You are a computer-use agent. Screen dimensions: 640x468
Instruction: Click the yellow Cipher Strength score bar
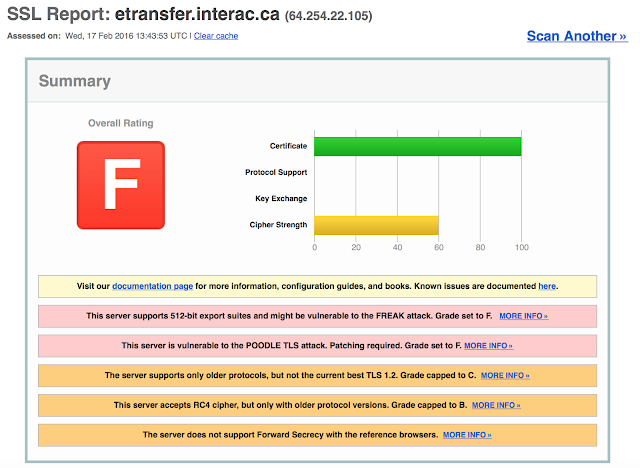click(x=376, y=225)
